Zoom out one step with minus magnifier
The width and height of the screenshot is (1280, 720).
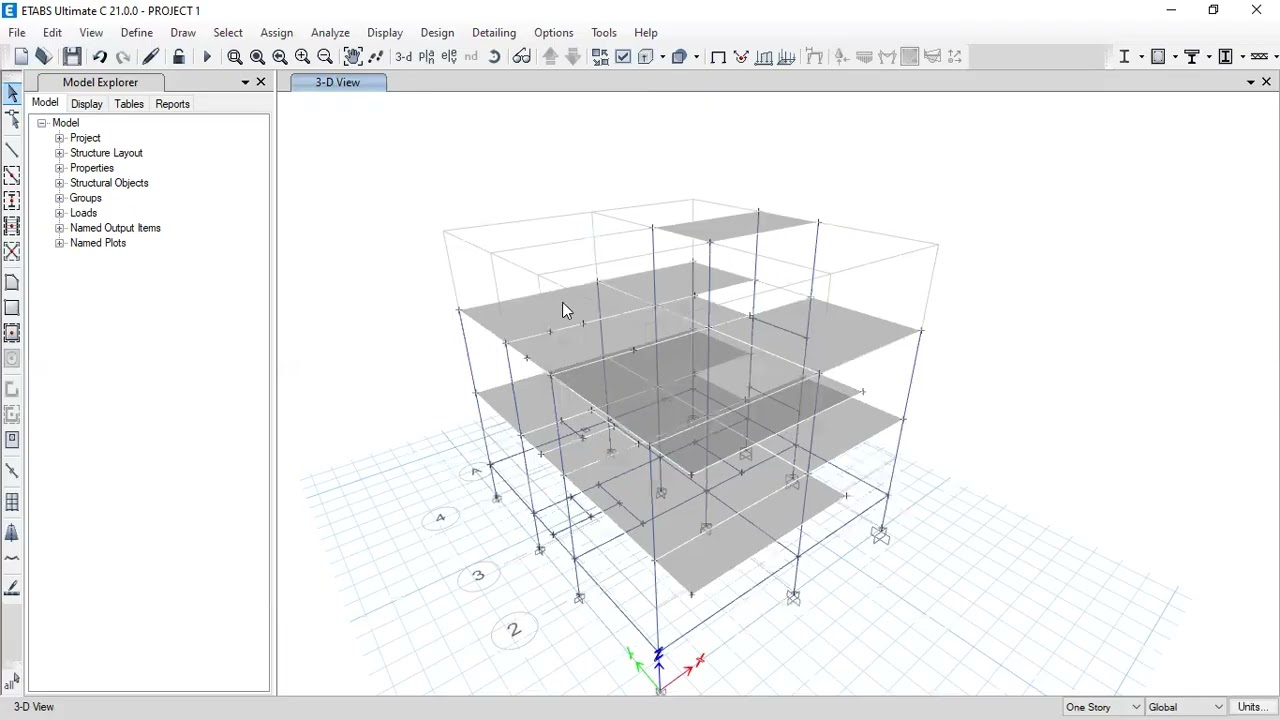325,57
